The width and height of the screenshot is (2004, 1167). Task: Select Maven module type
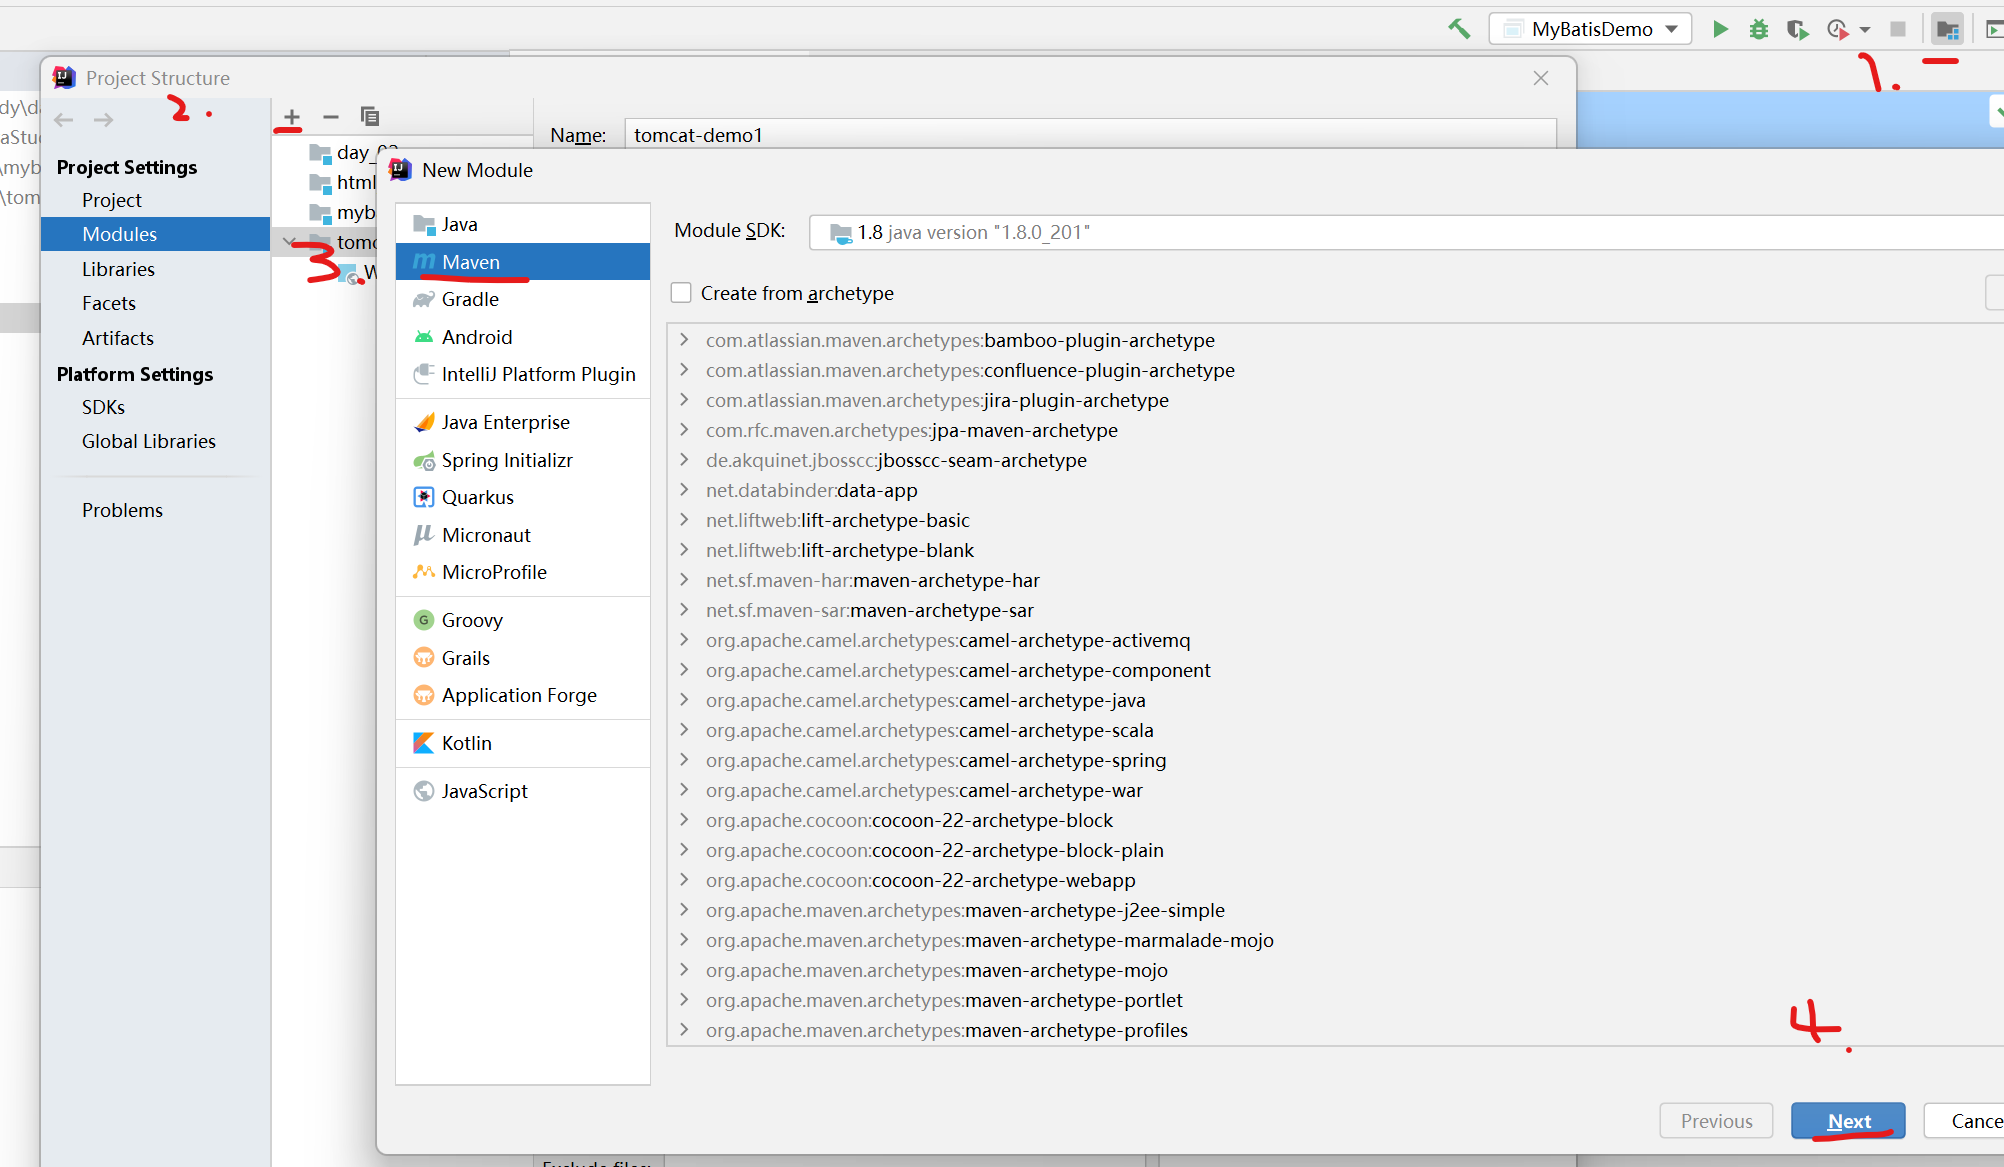pyautogui.click(x=523, y=262)
